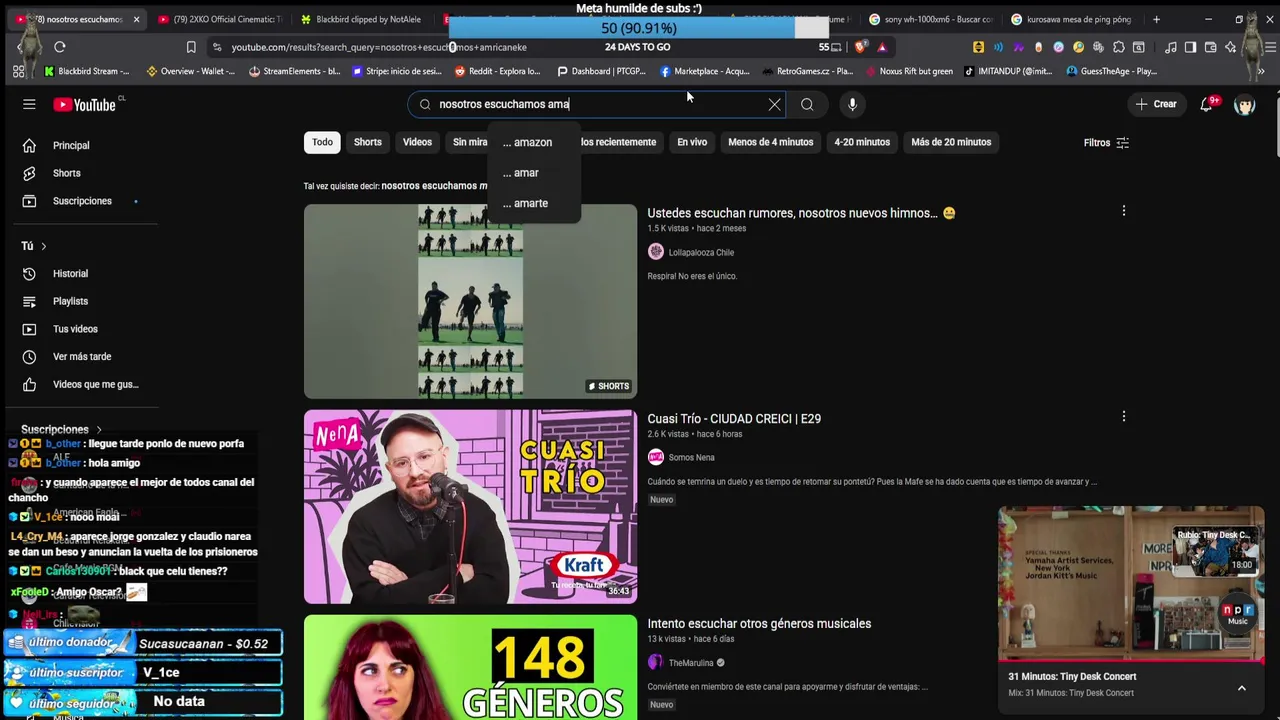
Task: Expand the Suscripciones section header
Action: click(x=62, y=429)
